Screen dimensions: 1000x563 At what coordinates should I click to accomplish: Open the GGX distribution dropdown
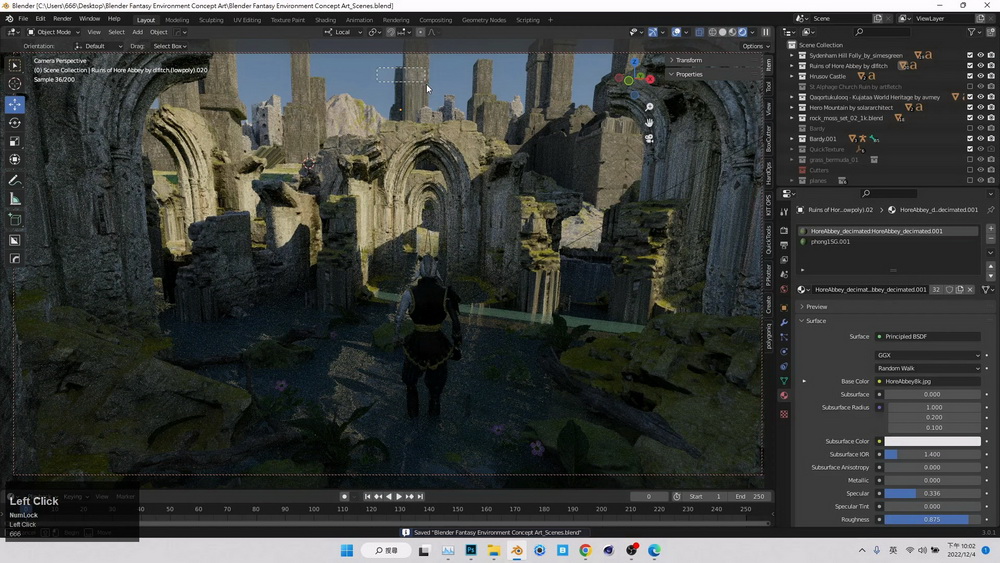click(x=928, y=355)
